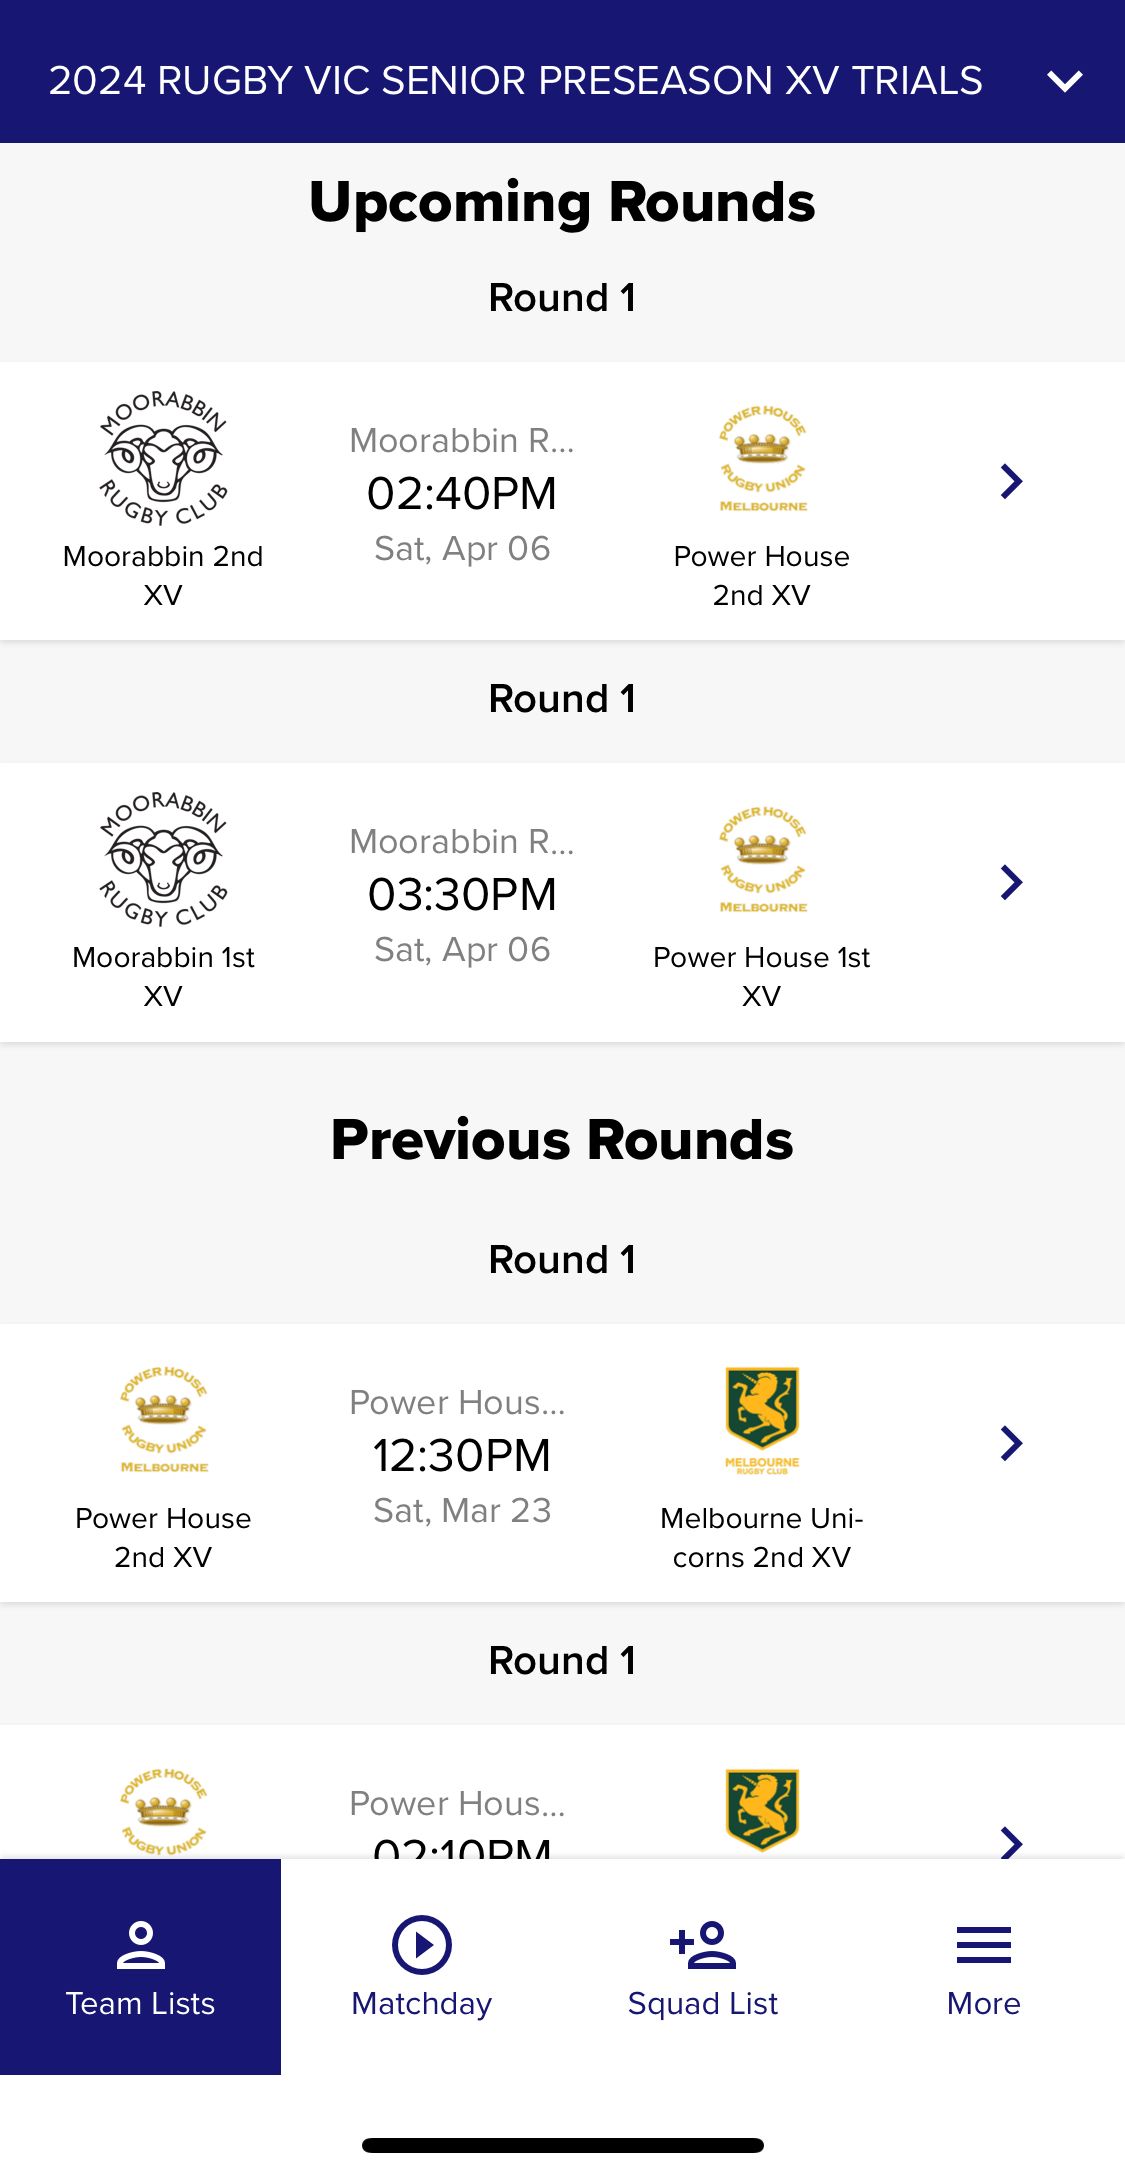Screen dimensions: 1125x2177
Task: Tap the Team Lists person icon
Action: pyautogui.click(x=140, y=1945)
